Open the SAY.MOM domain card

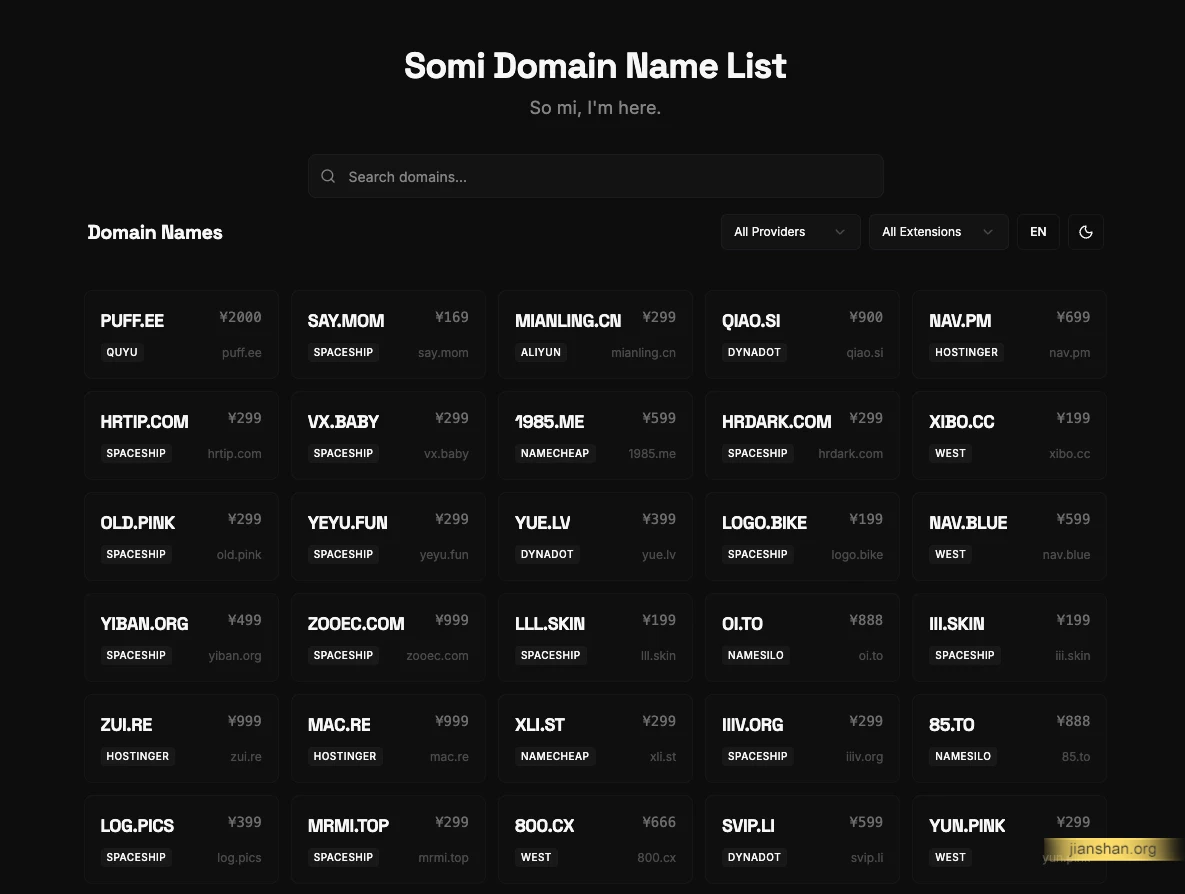tap(388, 334)
